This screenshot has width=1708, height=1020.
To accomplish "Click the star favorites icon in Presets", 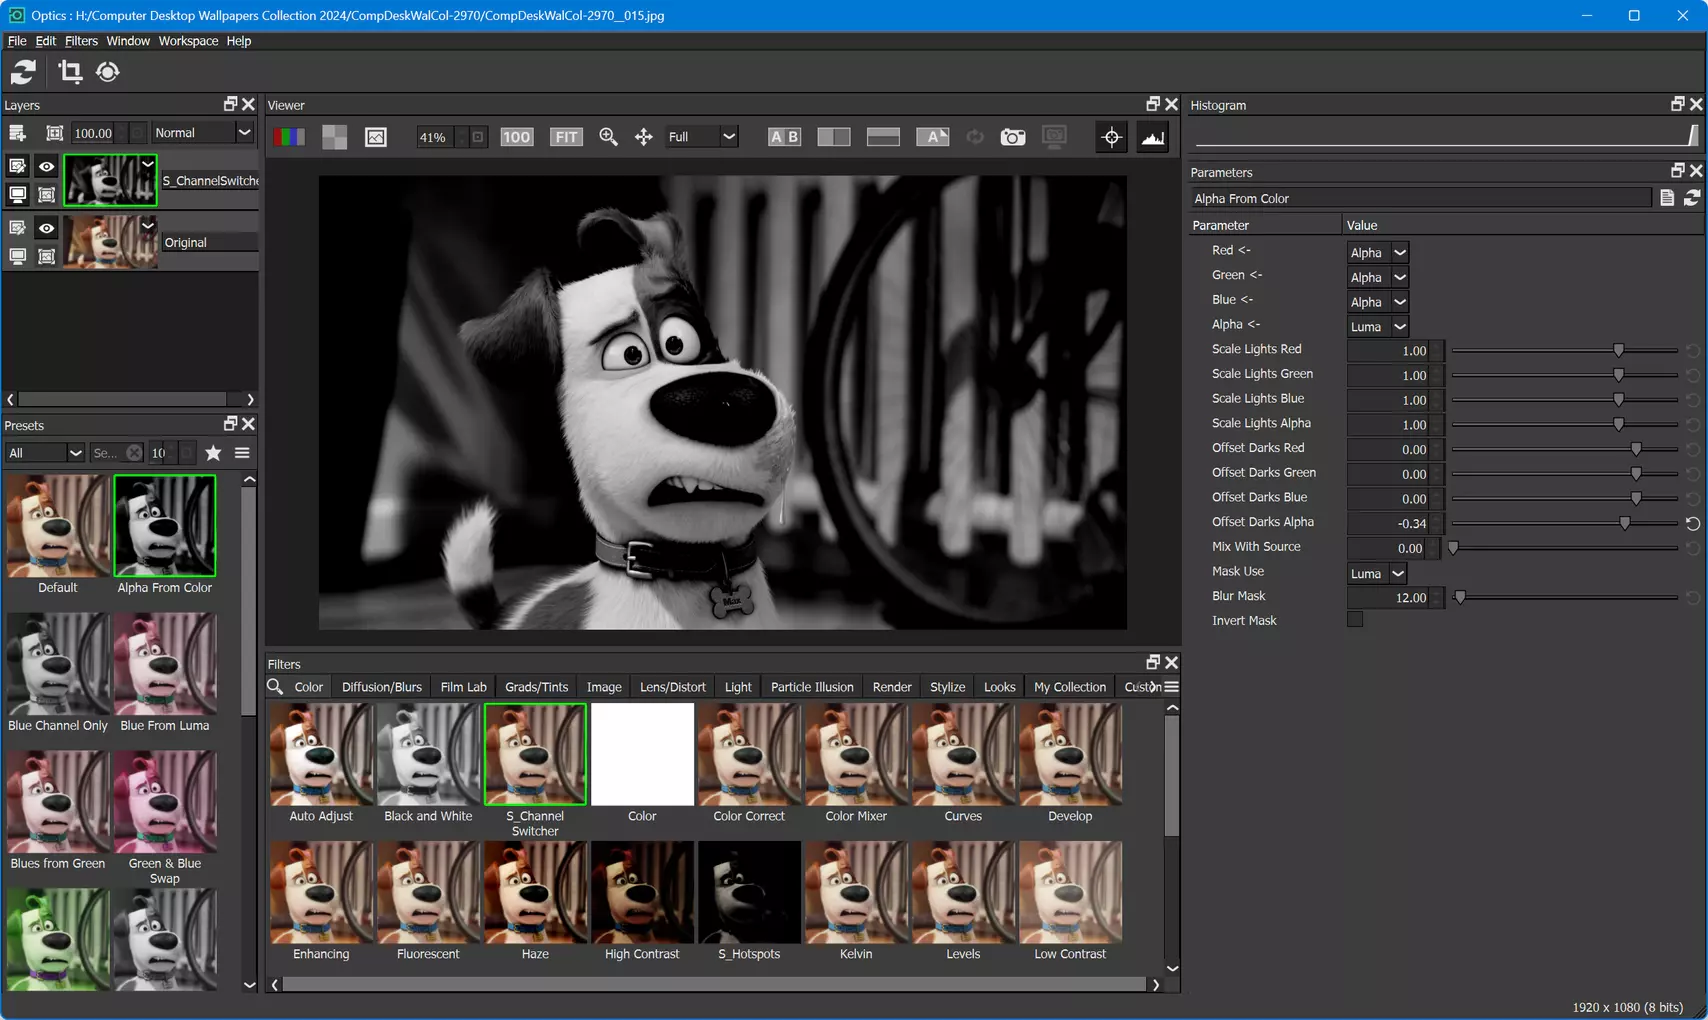I will (x=213, y=453).
